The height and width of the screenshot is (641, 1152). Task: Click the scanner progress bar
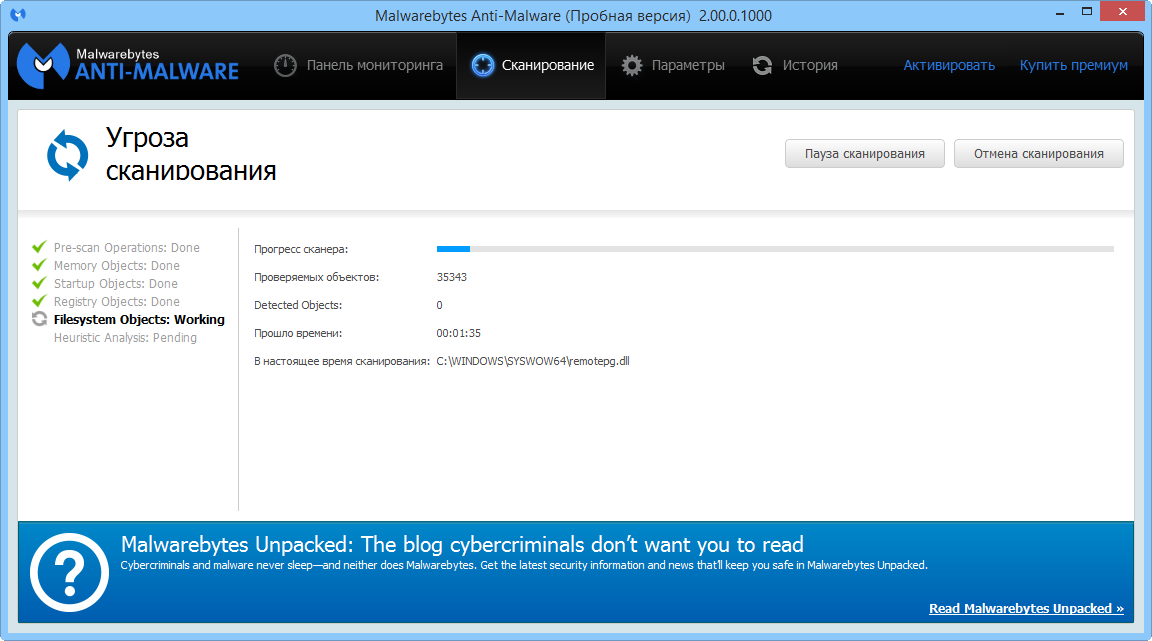tap(775, 248)
